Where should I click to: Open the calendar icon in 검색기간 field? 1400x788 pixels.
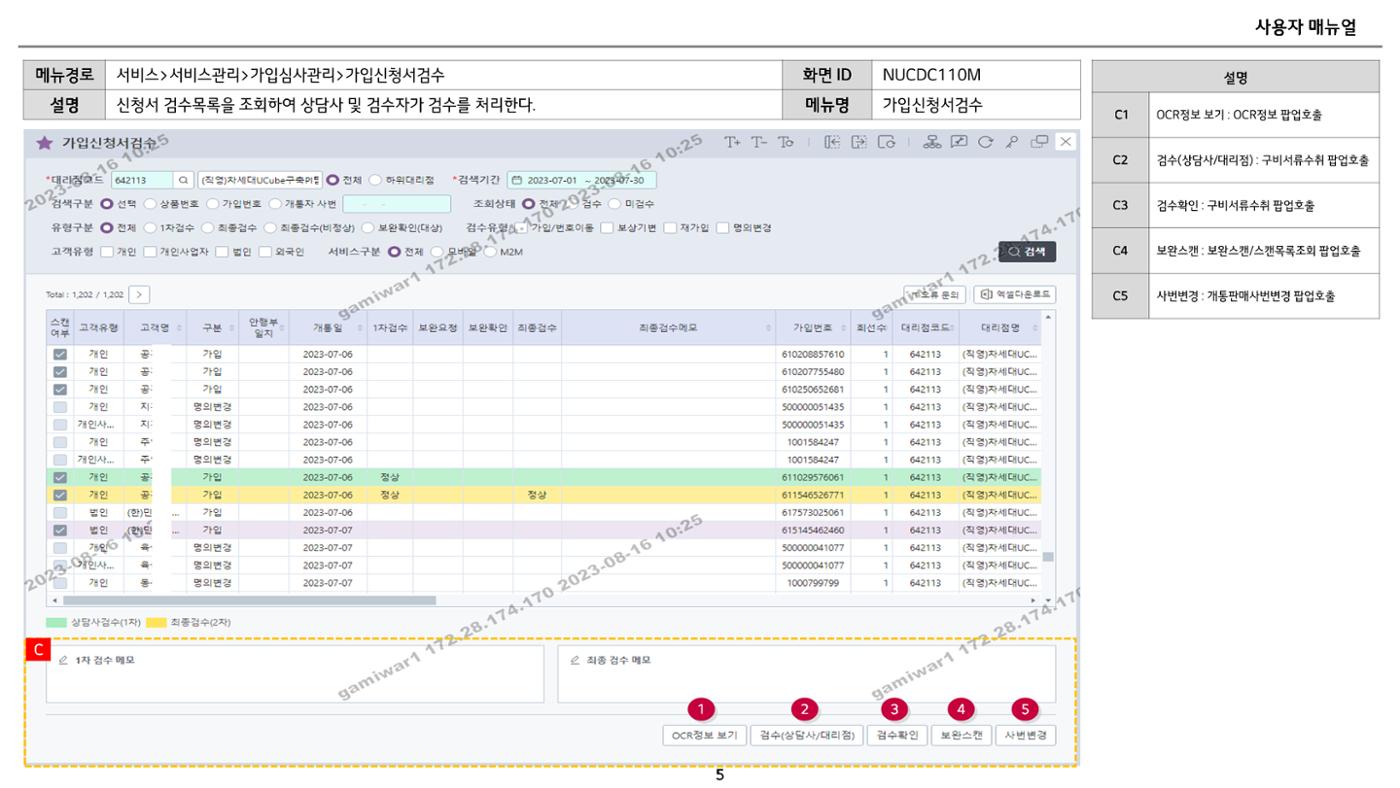517,181
